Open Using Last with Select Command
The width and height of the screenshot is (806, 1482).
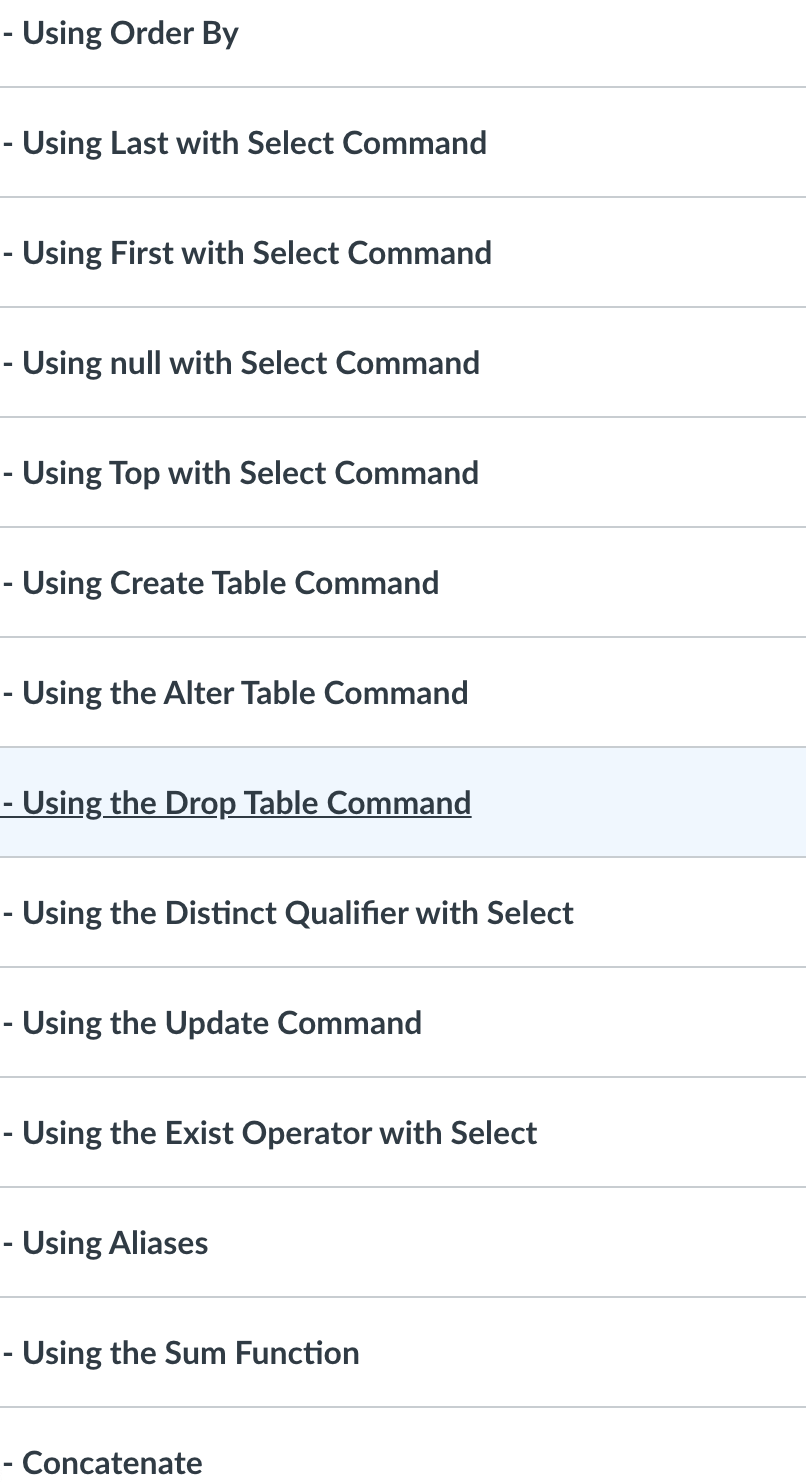pyautogui.click(x=244, y=143)
